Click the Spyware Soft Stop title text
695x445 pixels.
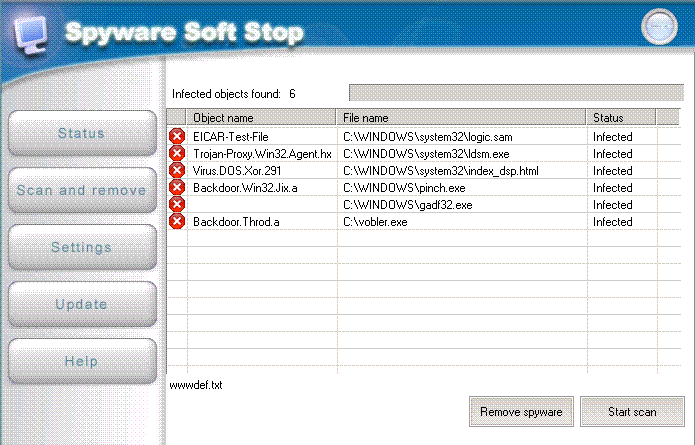pyautogui.click(x=184, y=32)
